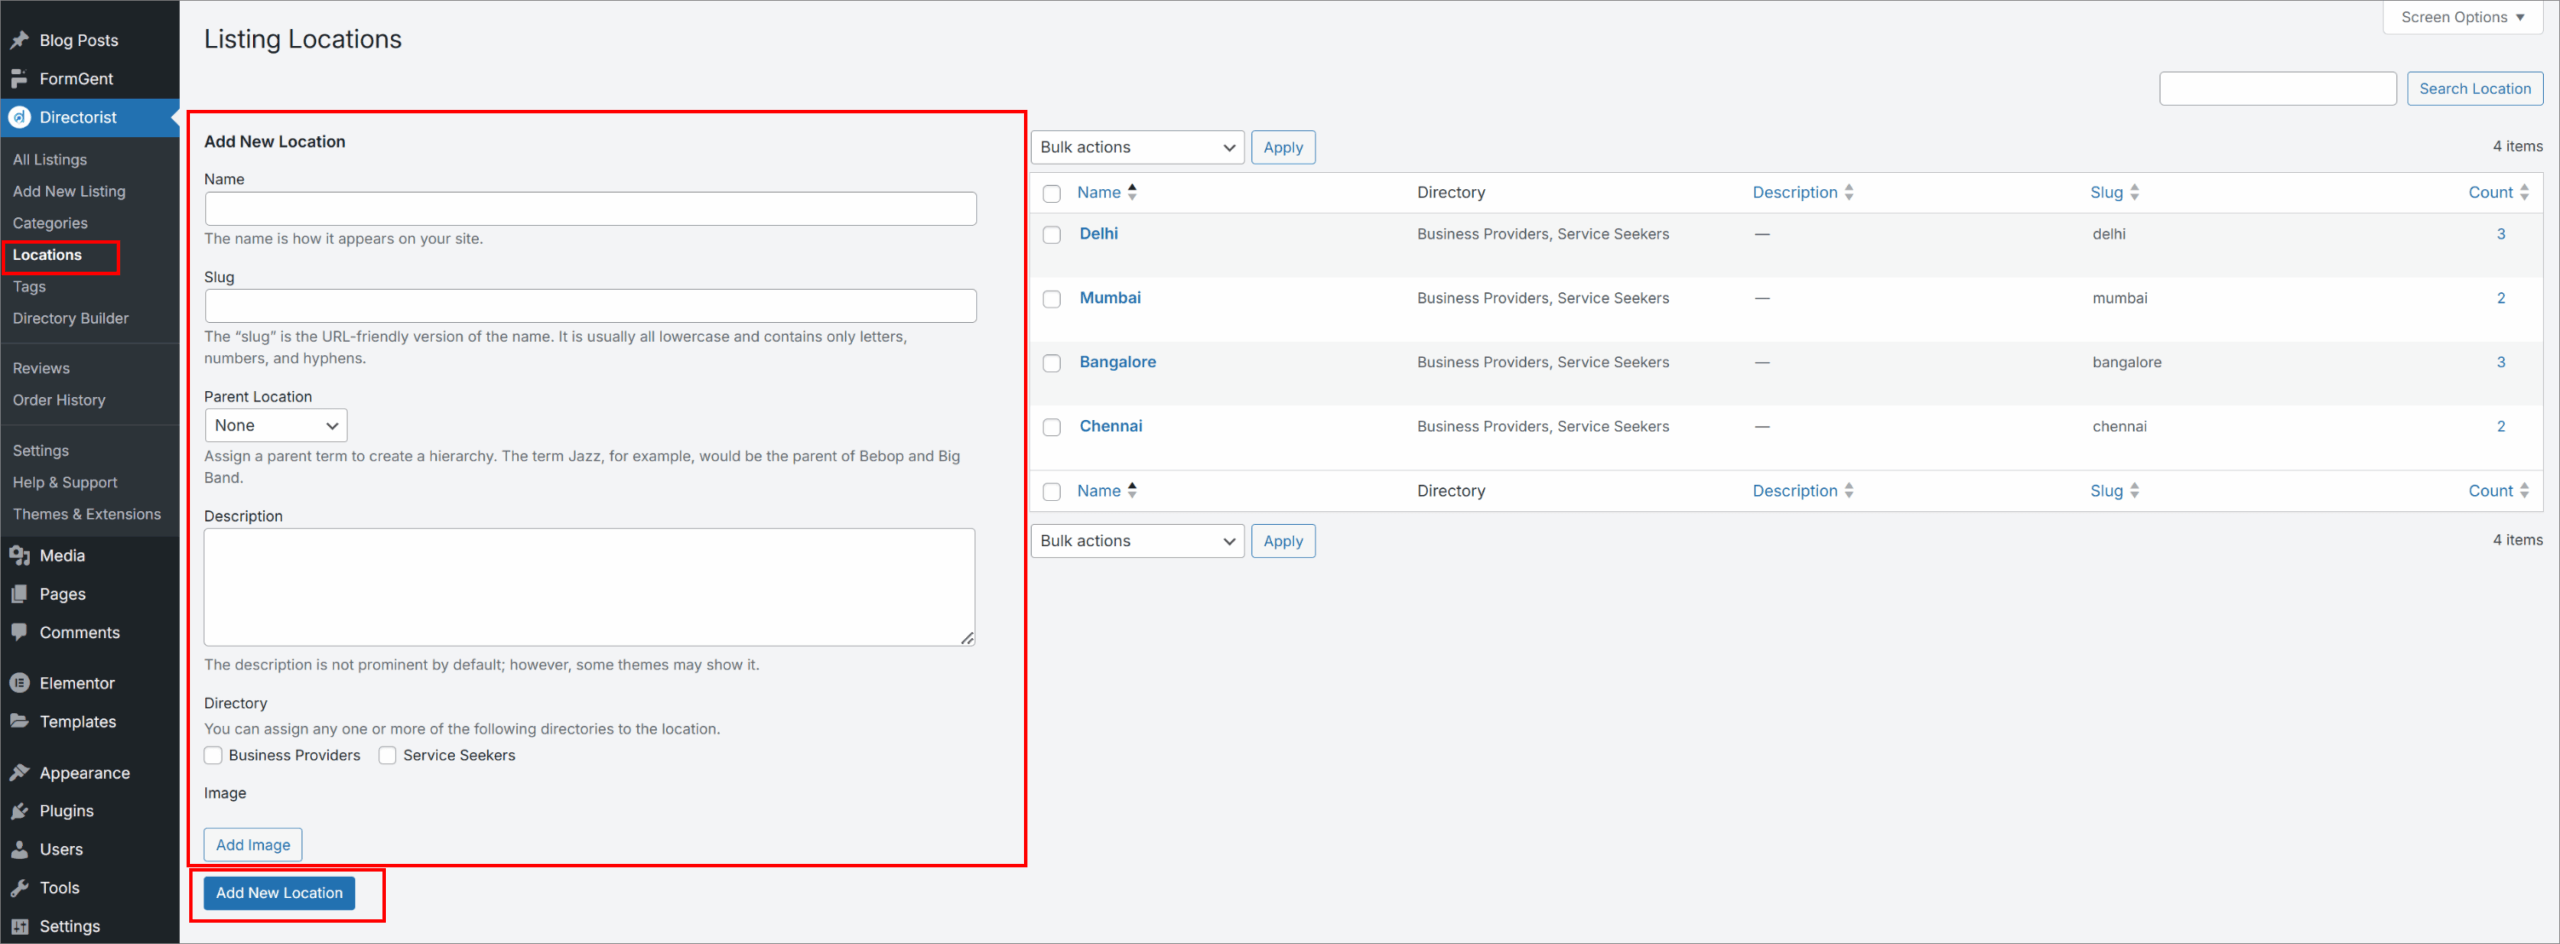Click the FormGent sidebar icon
Image resolution: width=2560 pixels, height=944 pixels.
(x=19, y=79)
